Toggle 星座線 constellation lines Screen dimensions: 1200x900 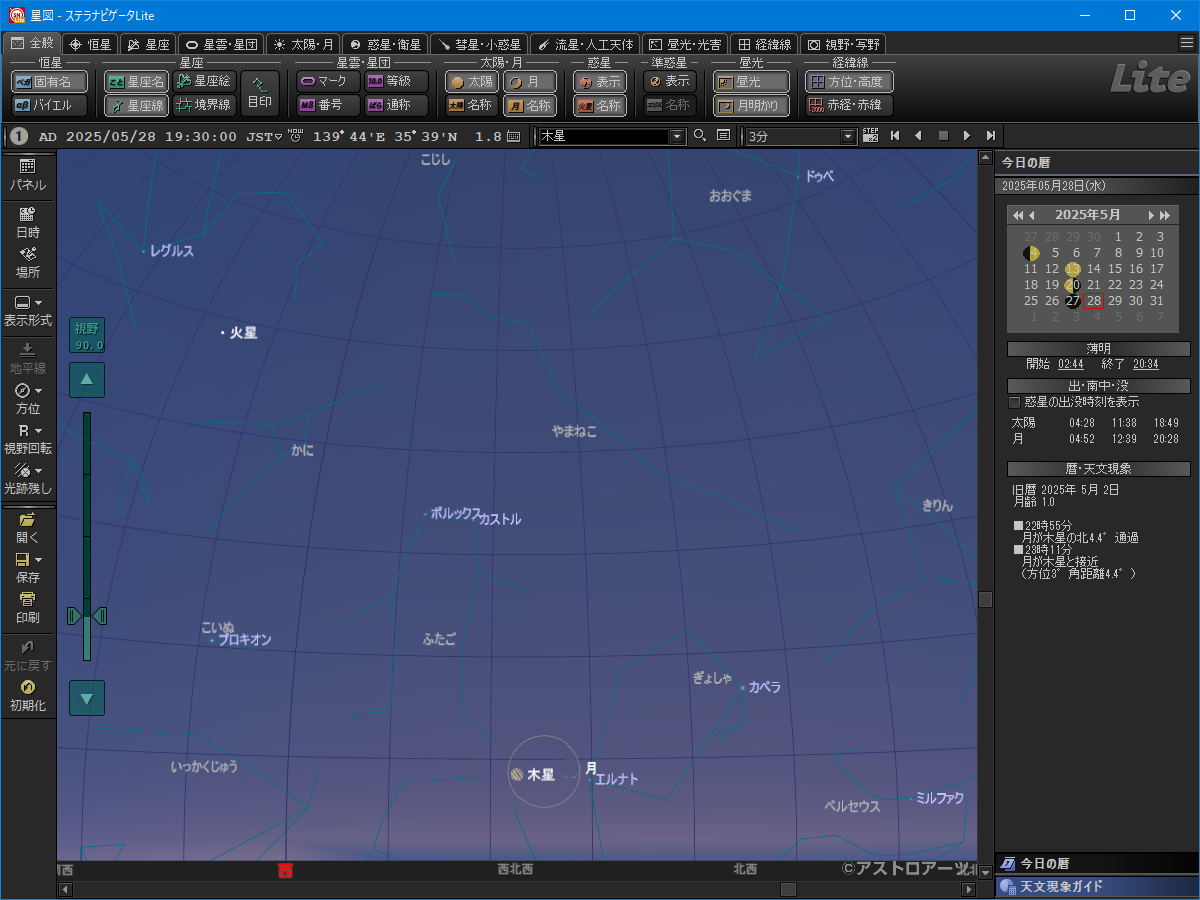[137, 105]
